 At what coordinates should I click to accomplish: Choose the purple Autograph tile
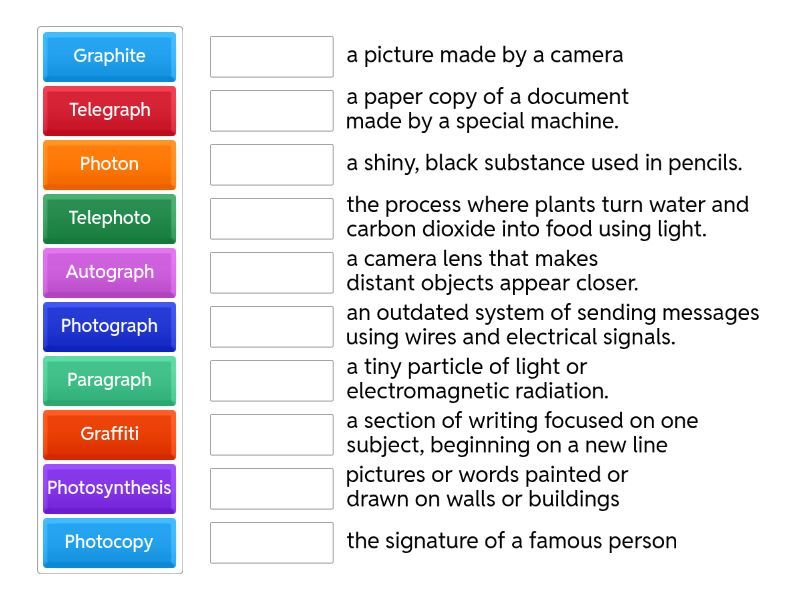109,272
